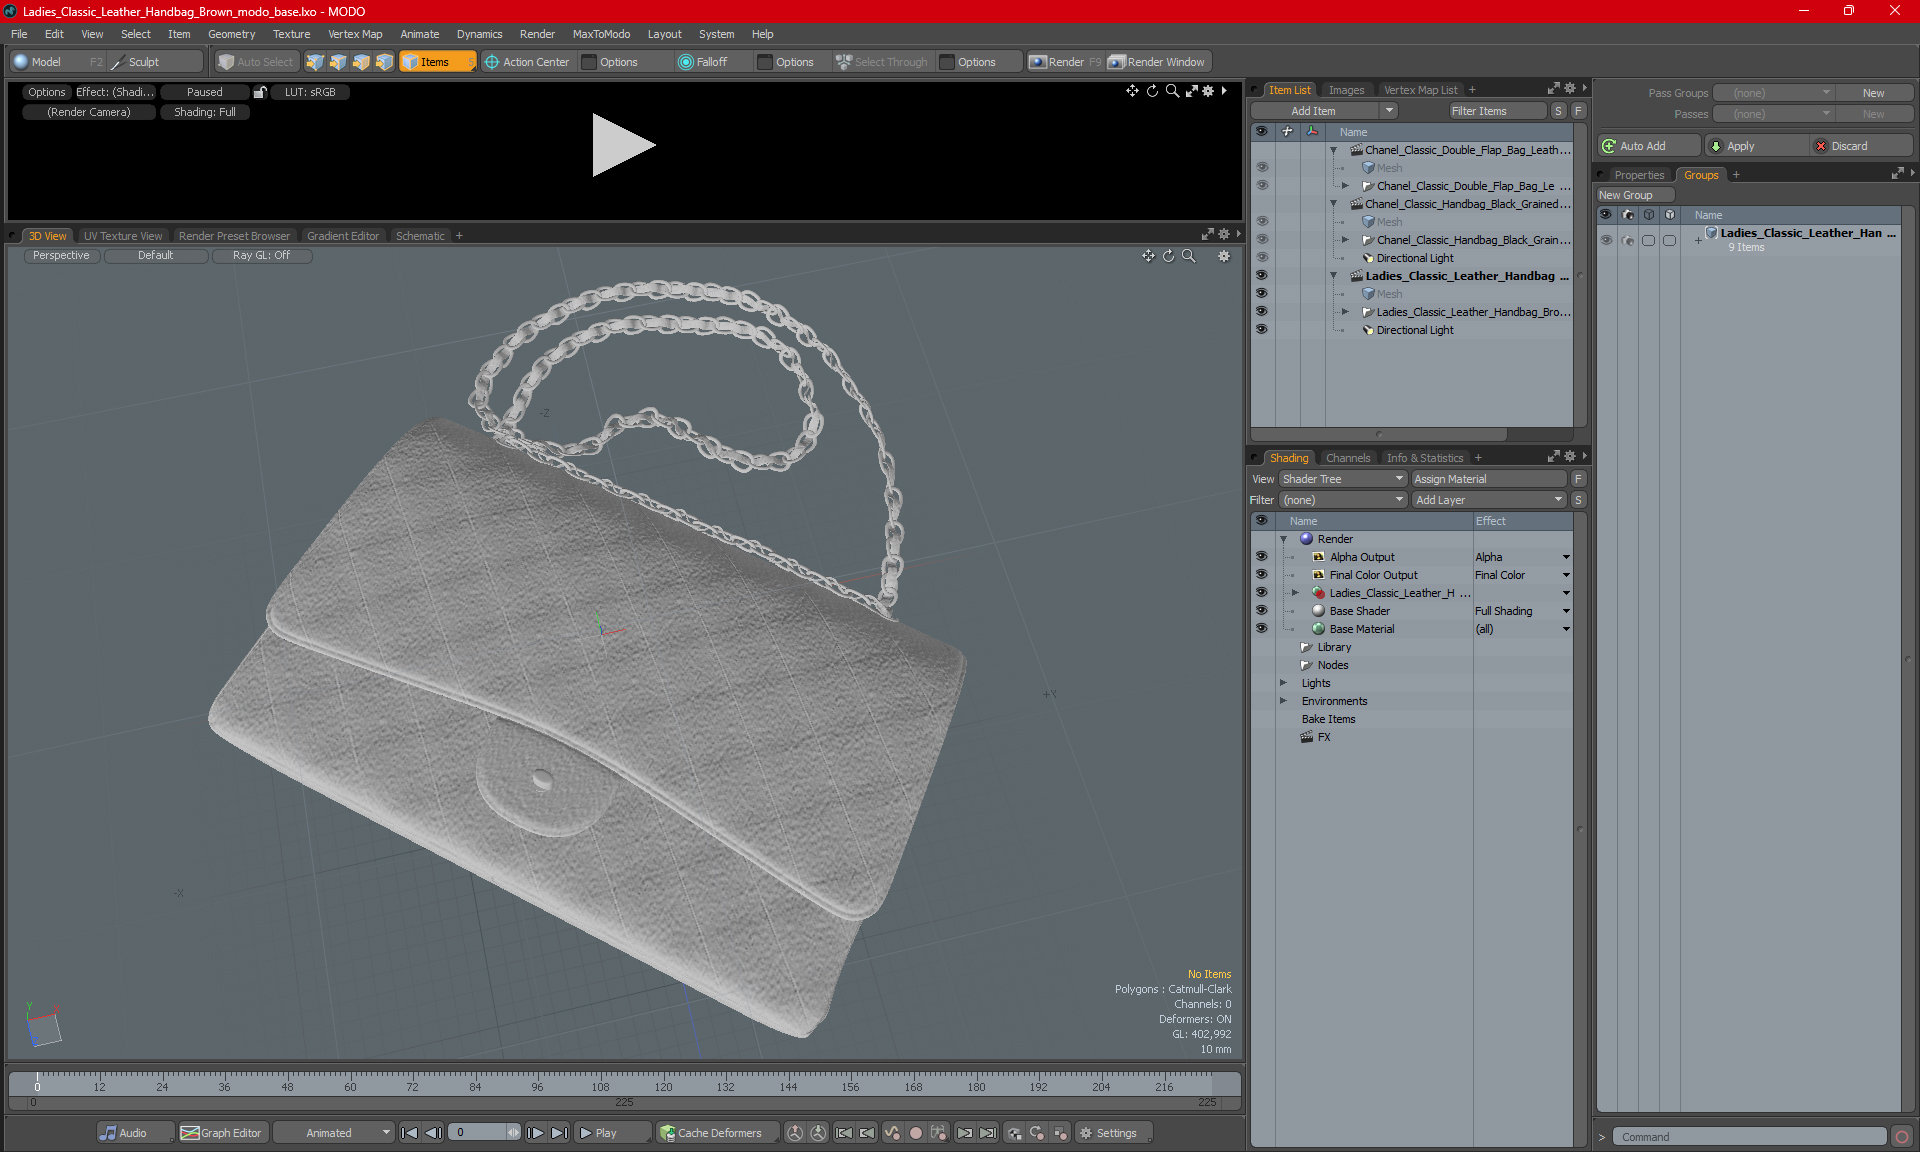
Task: Open the Texture menu
Action: [291, 34]
